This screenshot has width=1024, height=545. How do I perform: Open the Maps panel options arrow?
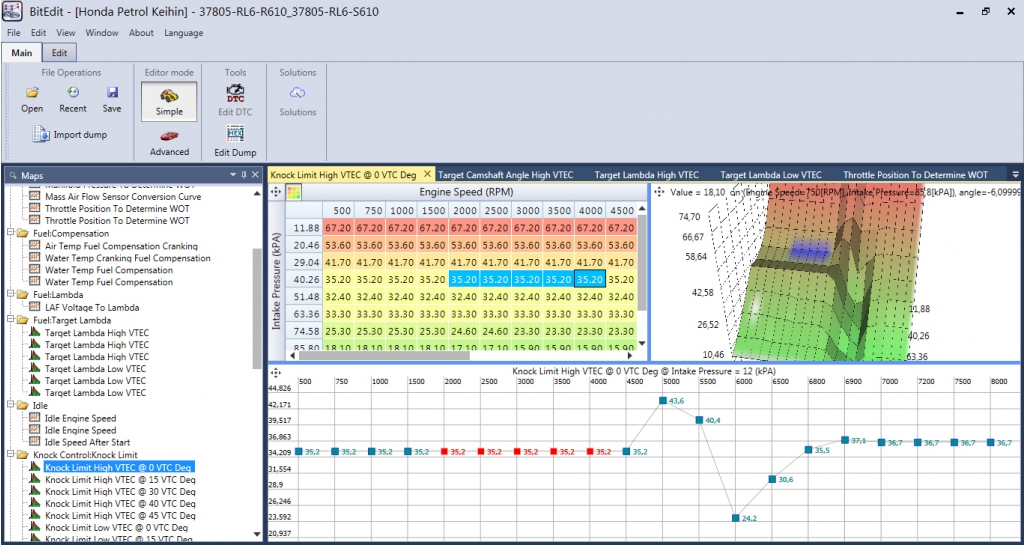point(233,175)
